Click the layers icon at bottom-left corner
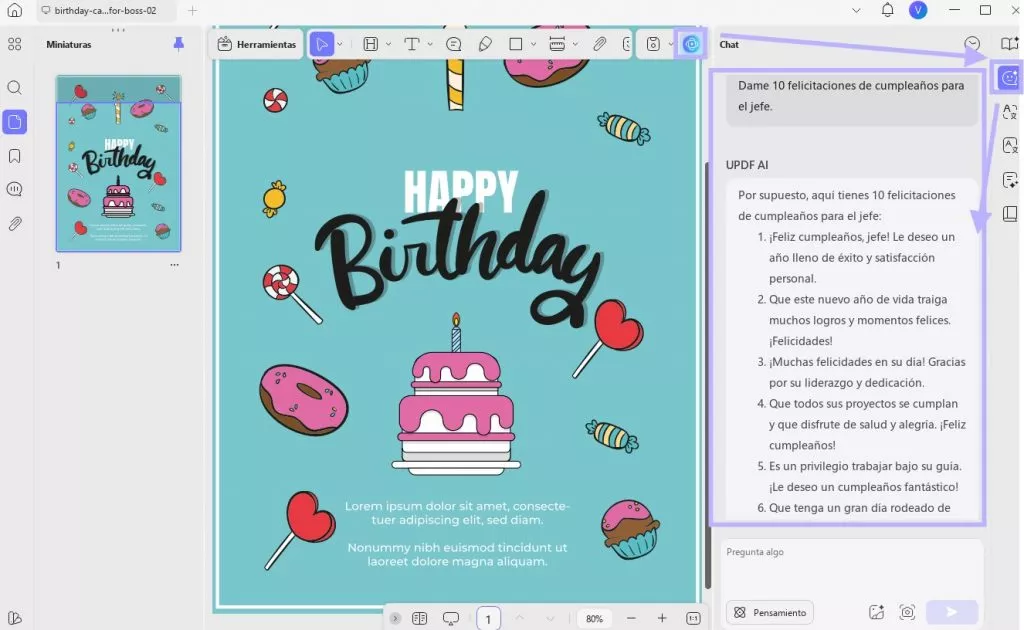 click(14, 618)
